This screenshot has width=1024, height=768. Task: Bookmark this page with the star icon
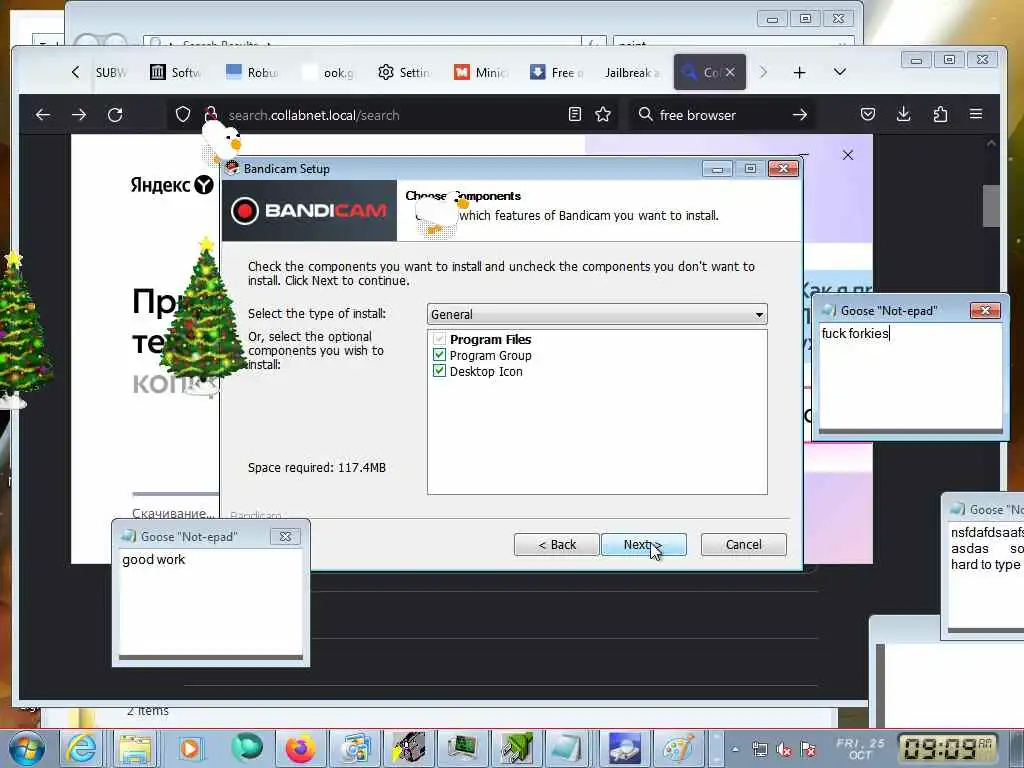click(x=603, y=115)
